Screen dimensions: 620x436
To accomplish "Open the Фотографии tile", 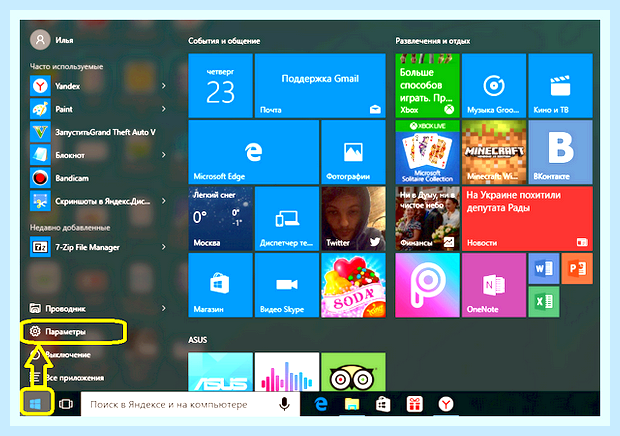I will click(353, 152).
